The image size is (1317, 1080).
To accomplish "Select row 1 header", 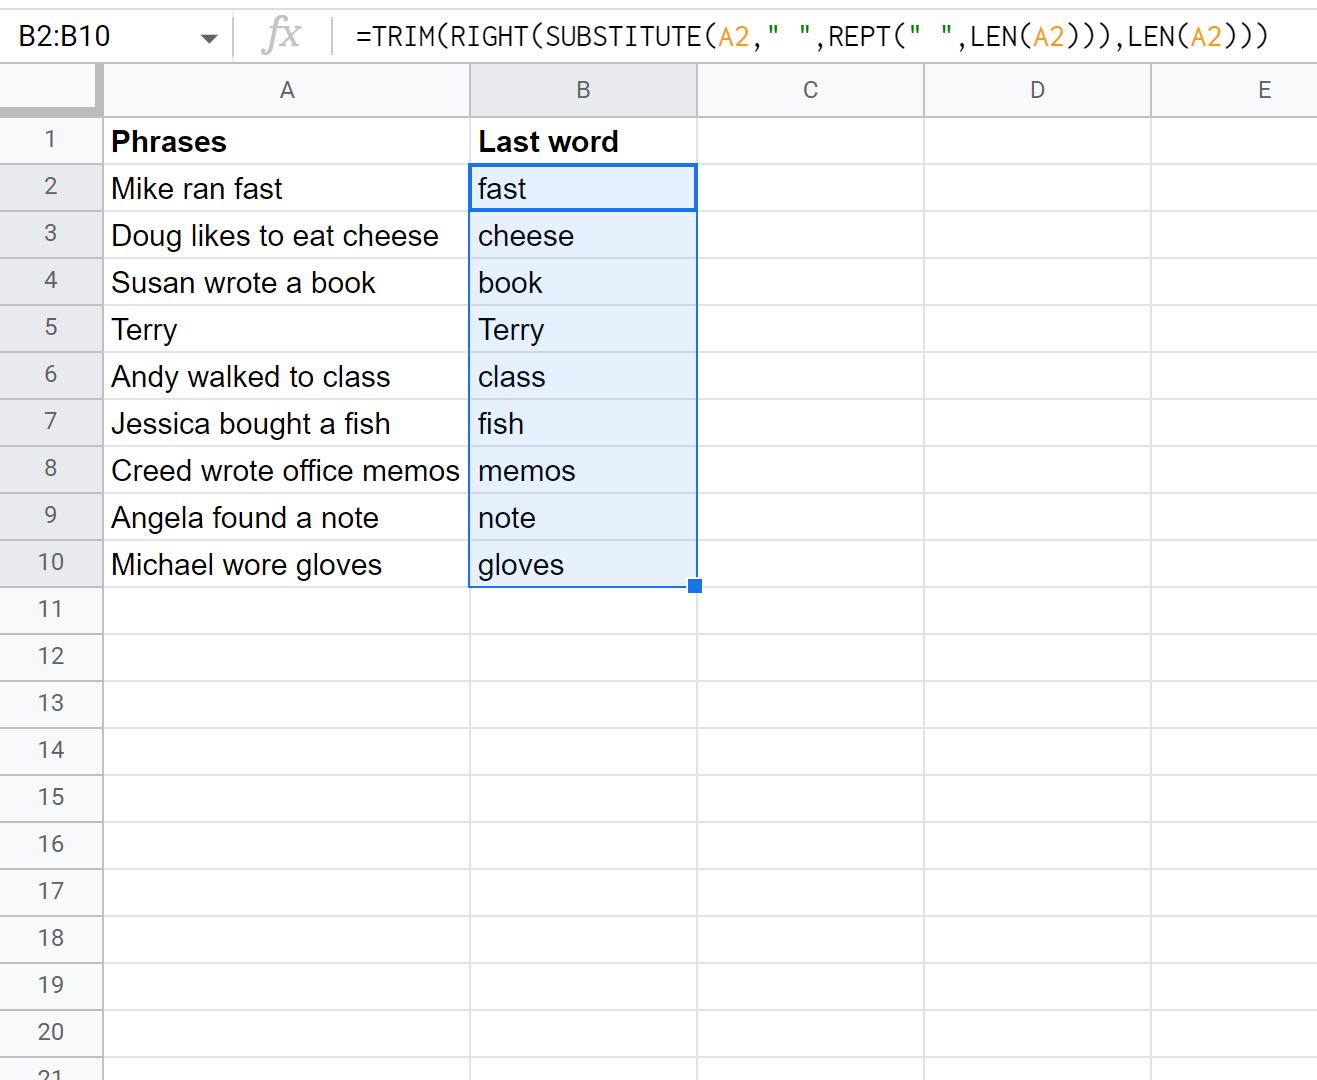I will 51,140.
